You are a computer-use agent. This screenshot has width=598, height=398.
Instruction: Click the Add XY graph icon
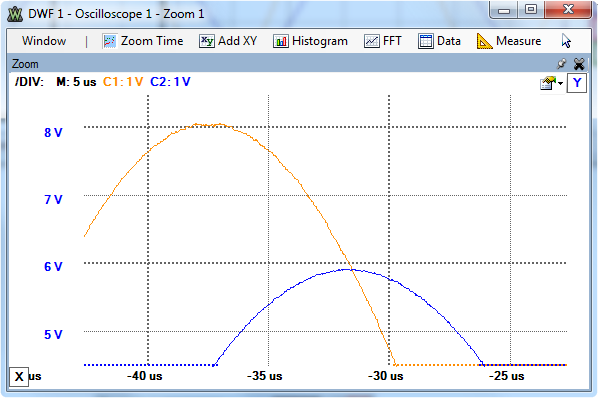[207, 41]
